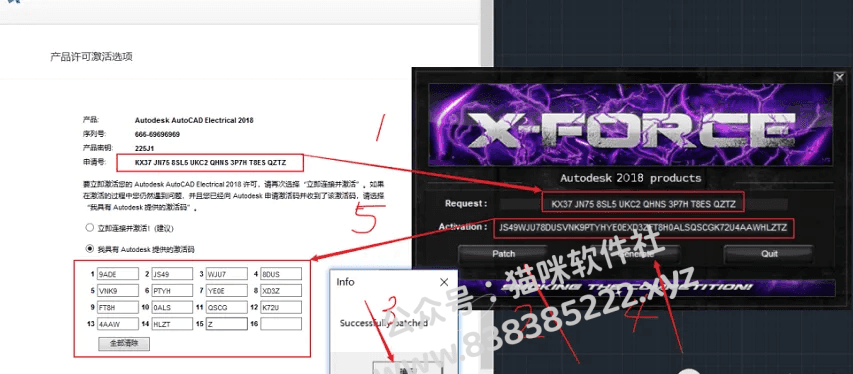Click activation code box number 1
This screenshot has height=374, width=853.
pos(118,274)
